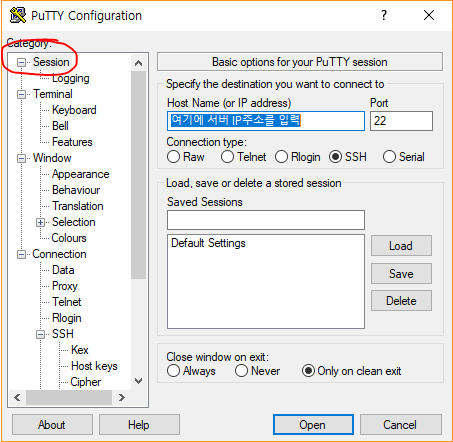This screenshot has width=453, height=442.
Task: Open the Appearance settings category
Action: (x=80, y=174)
